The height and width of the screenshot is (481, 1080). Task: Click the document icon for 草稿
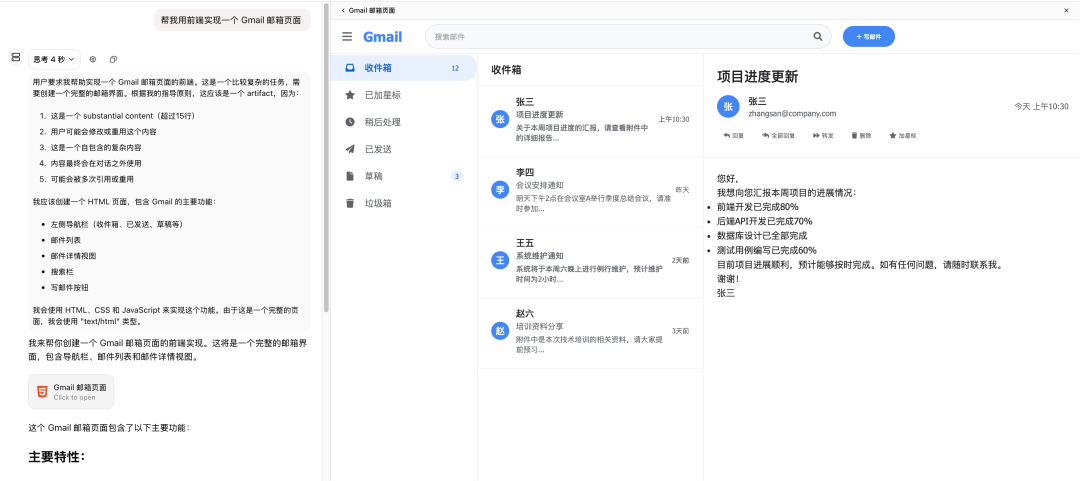coord(350,176)
